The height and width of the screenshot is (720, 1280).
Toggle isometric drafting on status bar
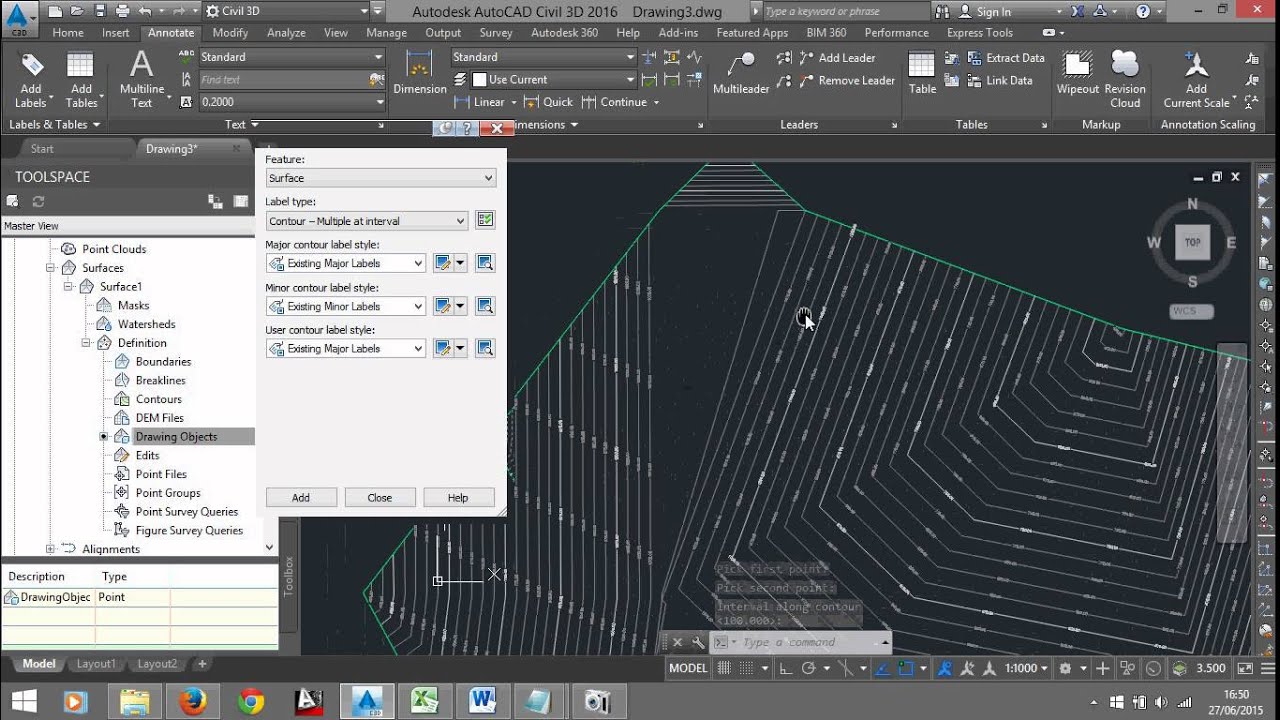[x=846, y=668]
